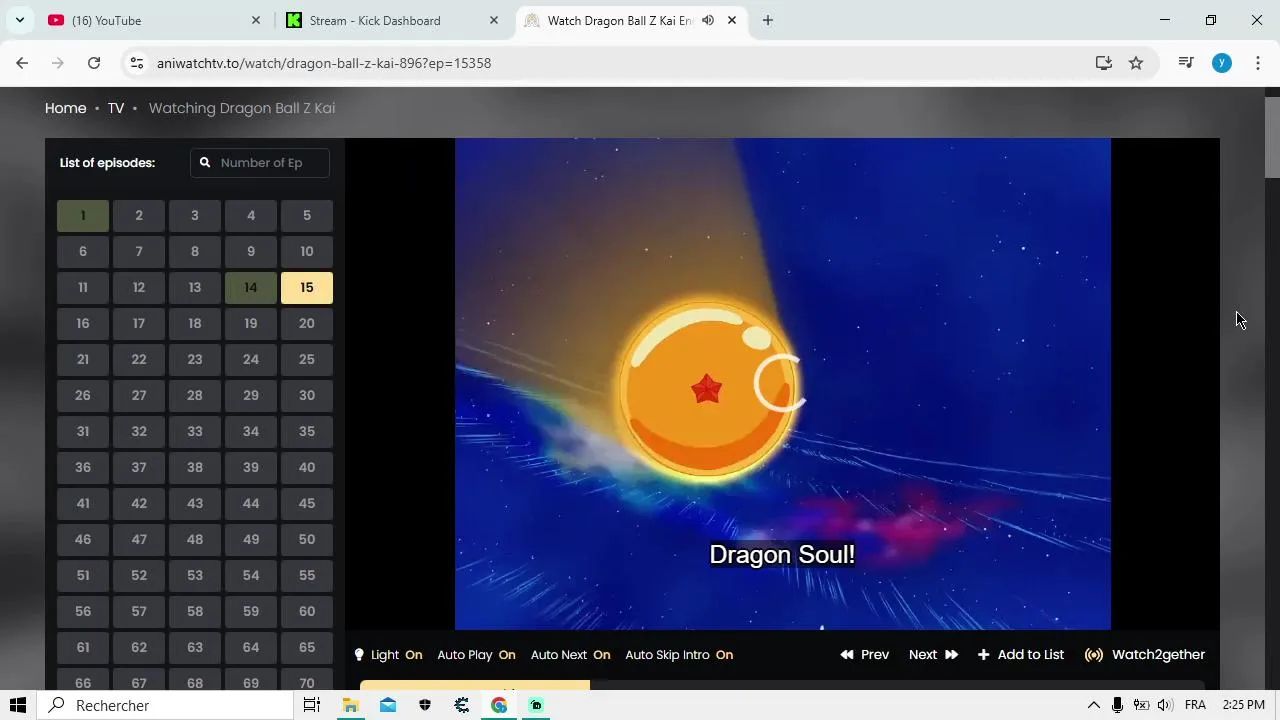Switch to Chrome in the taskbar
This screenshot has width=1280, height=720.
click(499, 705)
